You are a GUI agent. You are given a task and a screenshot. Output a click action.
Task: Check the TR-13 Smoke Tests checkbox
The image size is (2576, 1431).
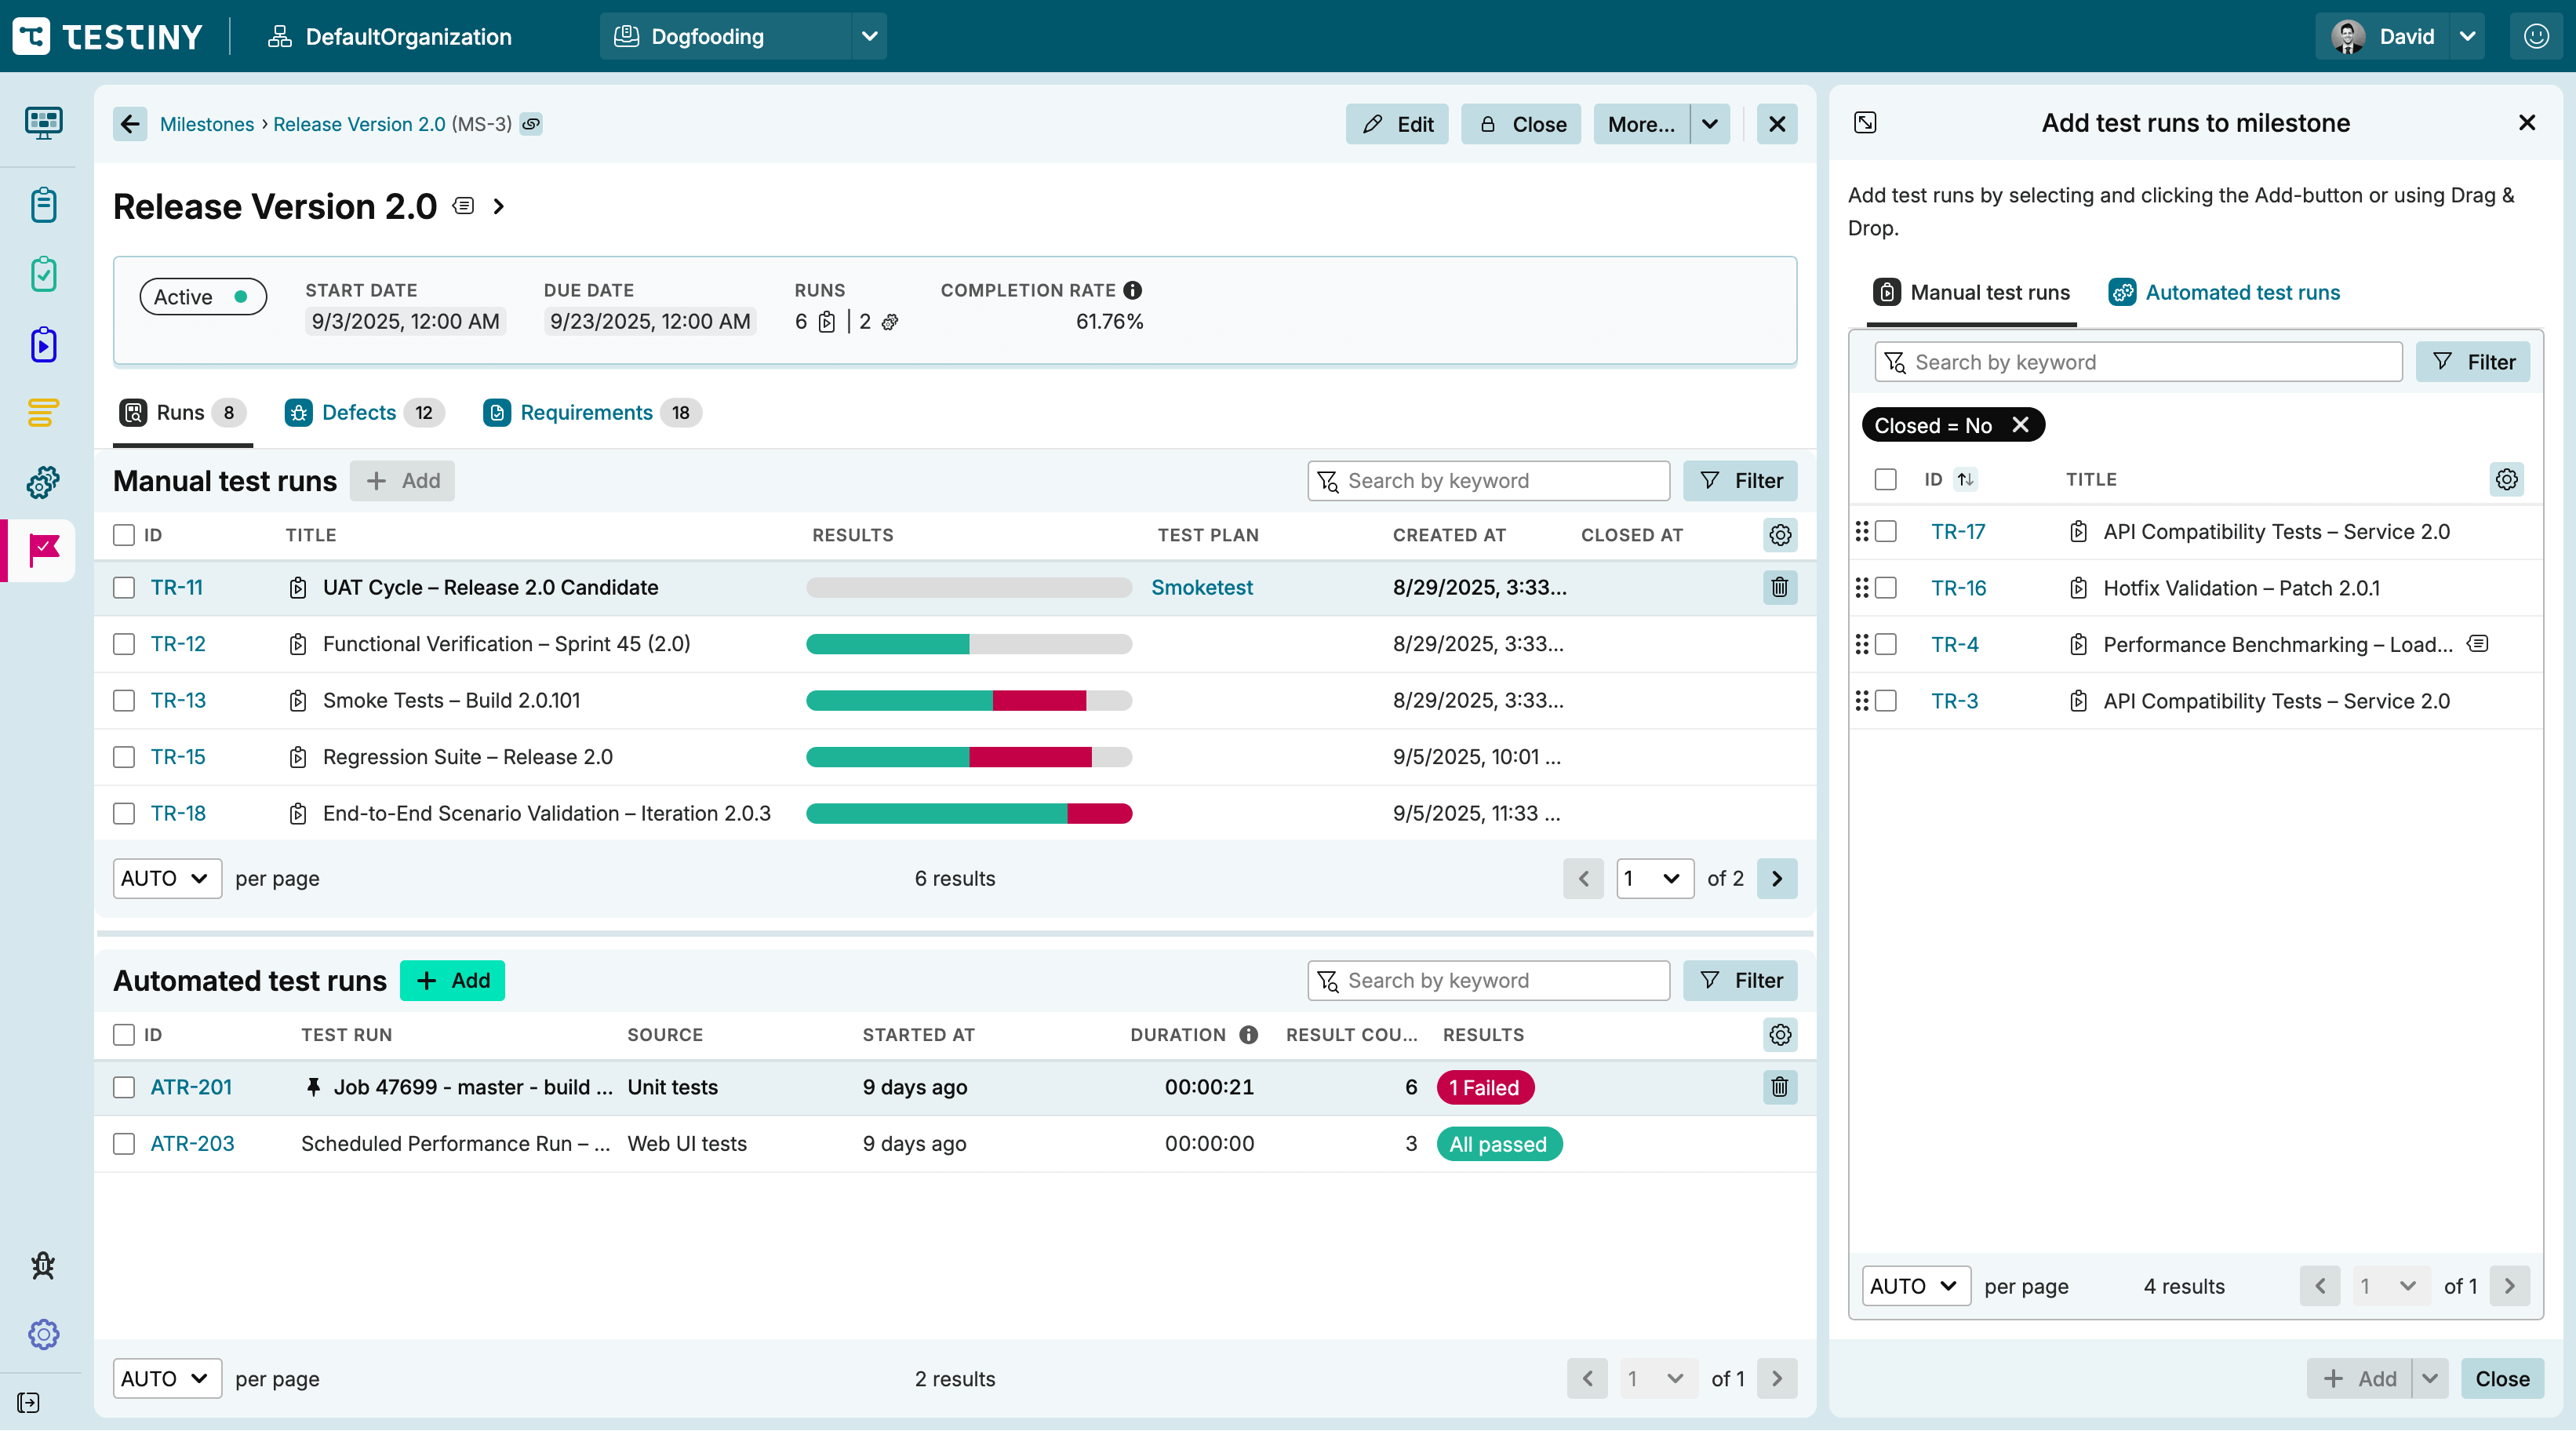[x=124, y=700]
